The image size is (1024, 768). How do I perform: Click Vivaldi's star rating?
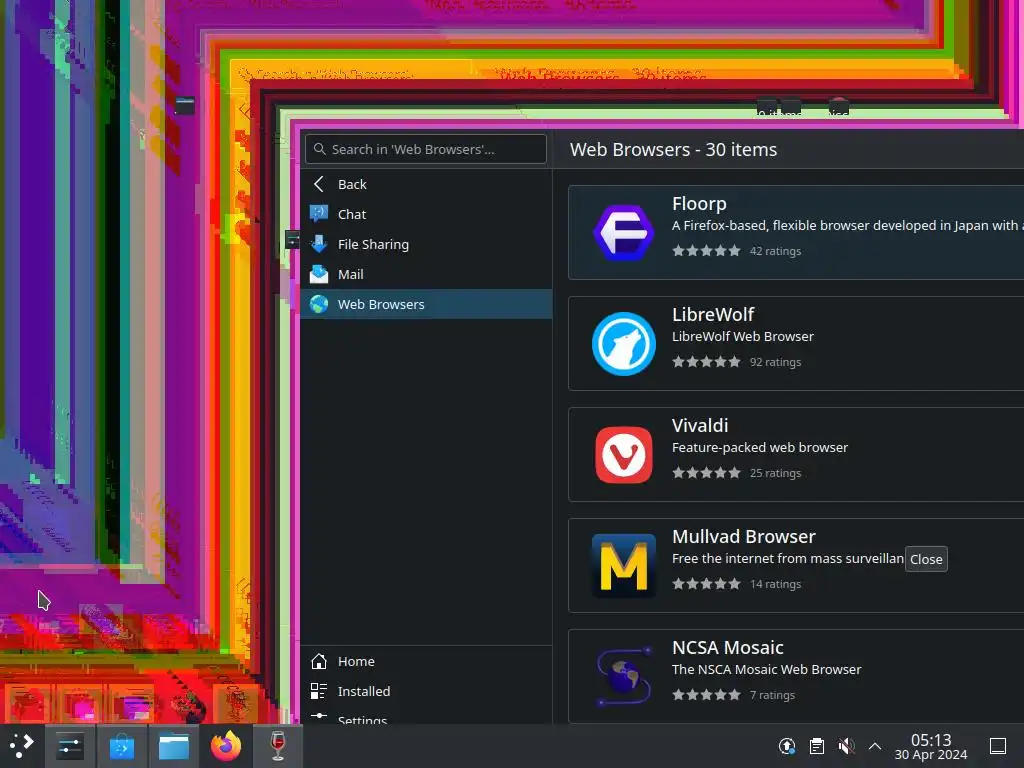707,473
